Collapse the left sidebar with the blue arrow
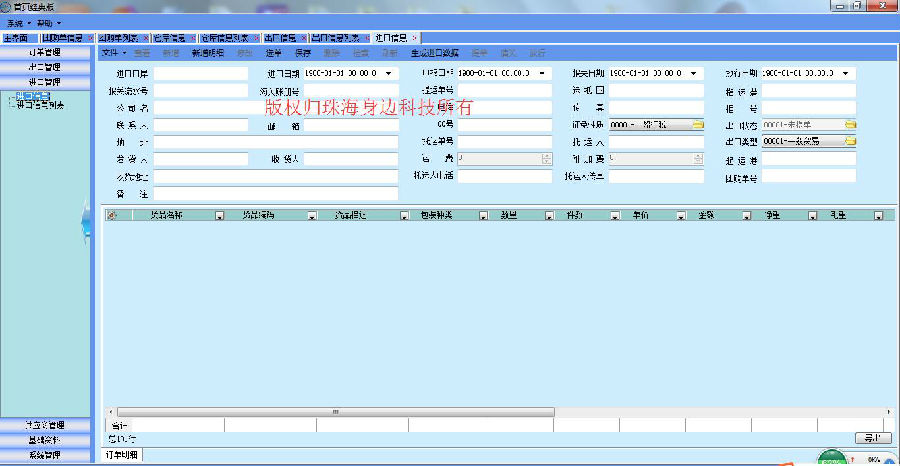The width and height of the screenshot is (900, 466). coord(86,223)
